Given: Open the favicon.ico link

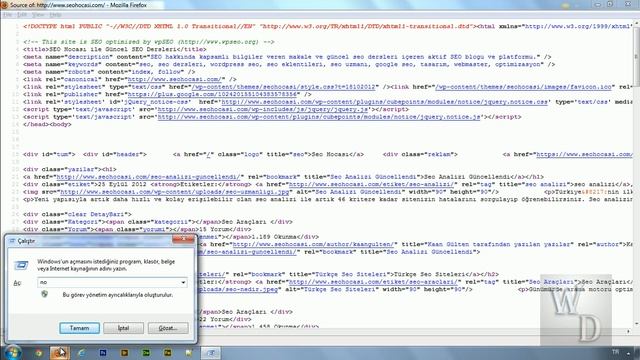Looking at the screenshot, I should [523, 87].
